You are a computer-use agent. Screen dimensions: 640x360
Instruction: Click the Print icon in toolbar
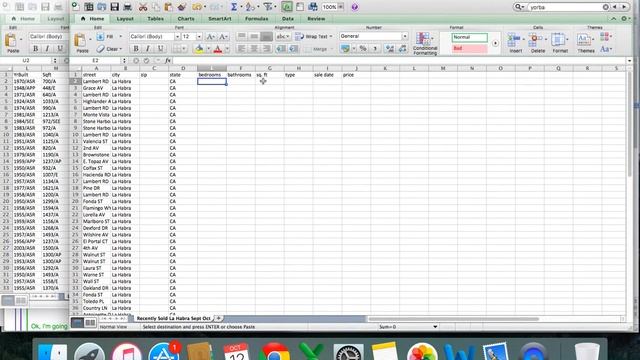127,7
